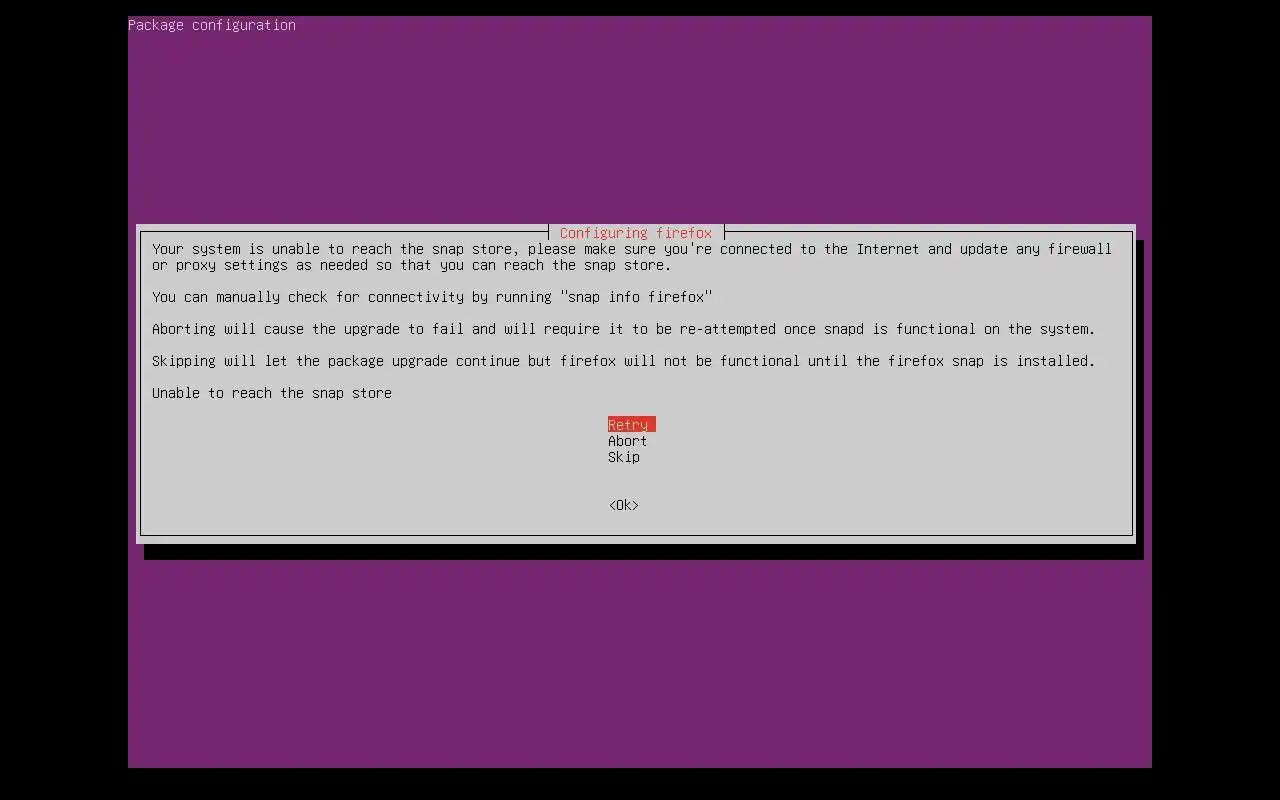The image size is (1280, 800).
Task: Click the 'Package configuration' header text
Action: click(x=212, y=25)
